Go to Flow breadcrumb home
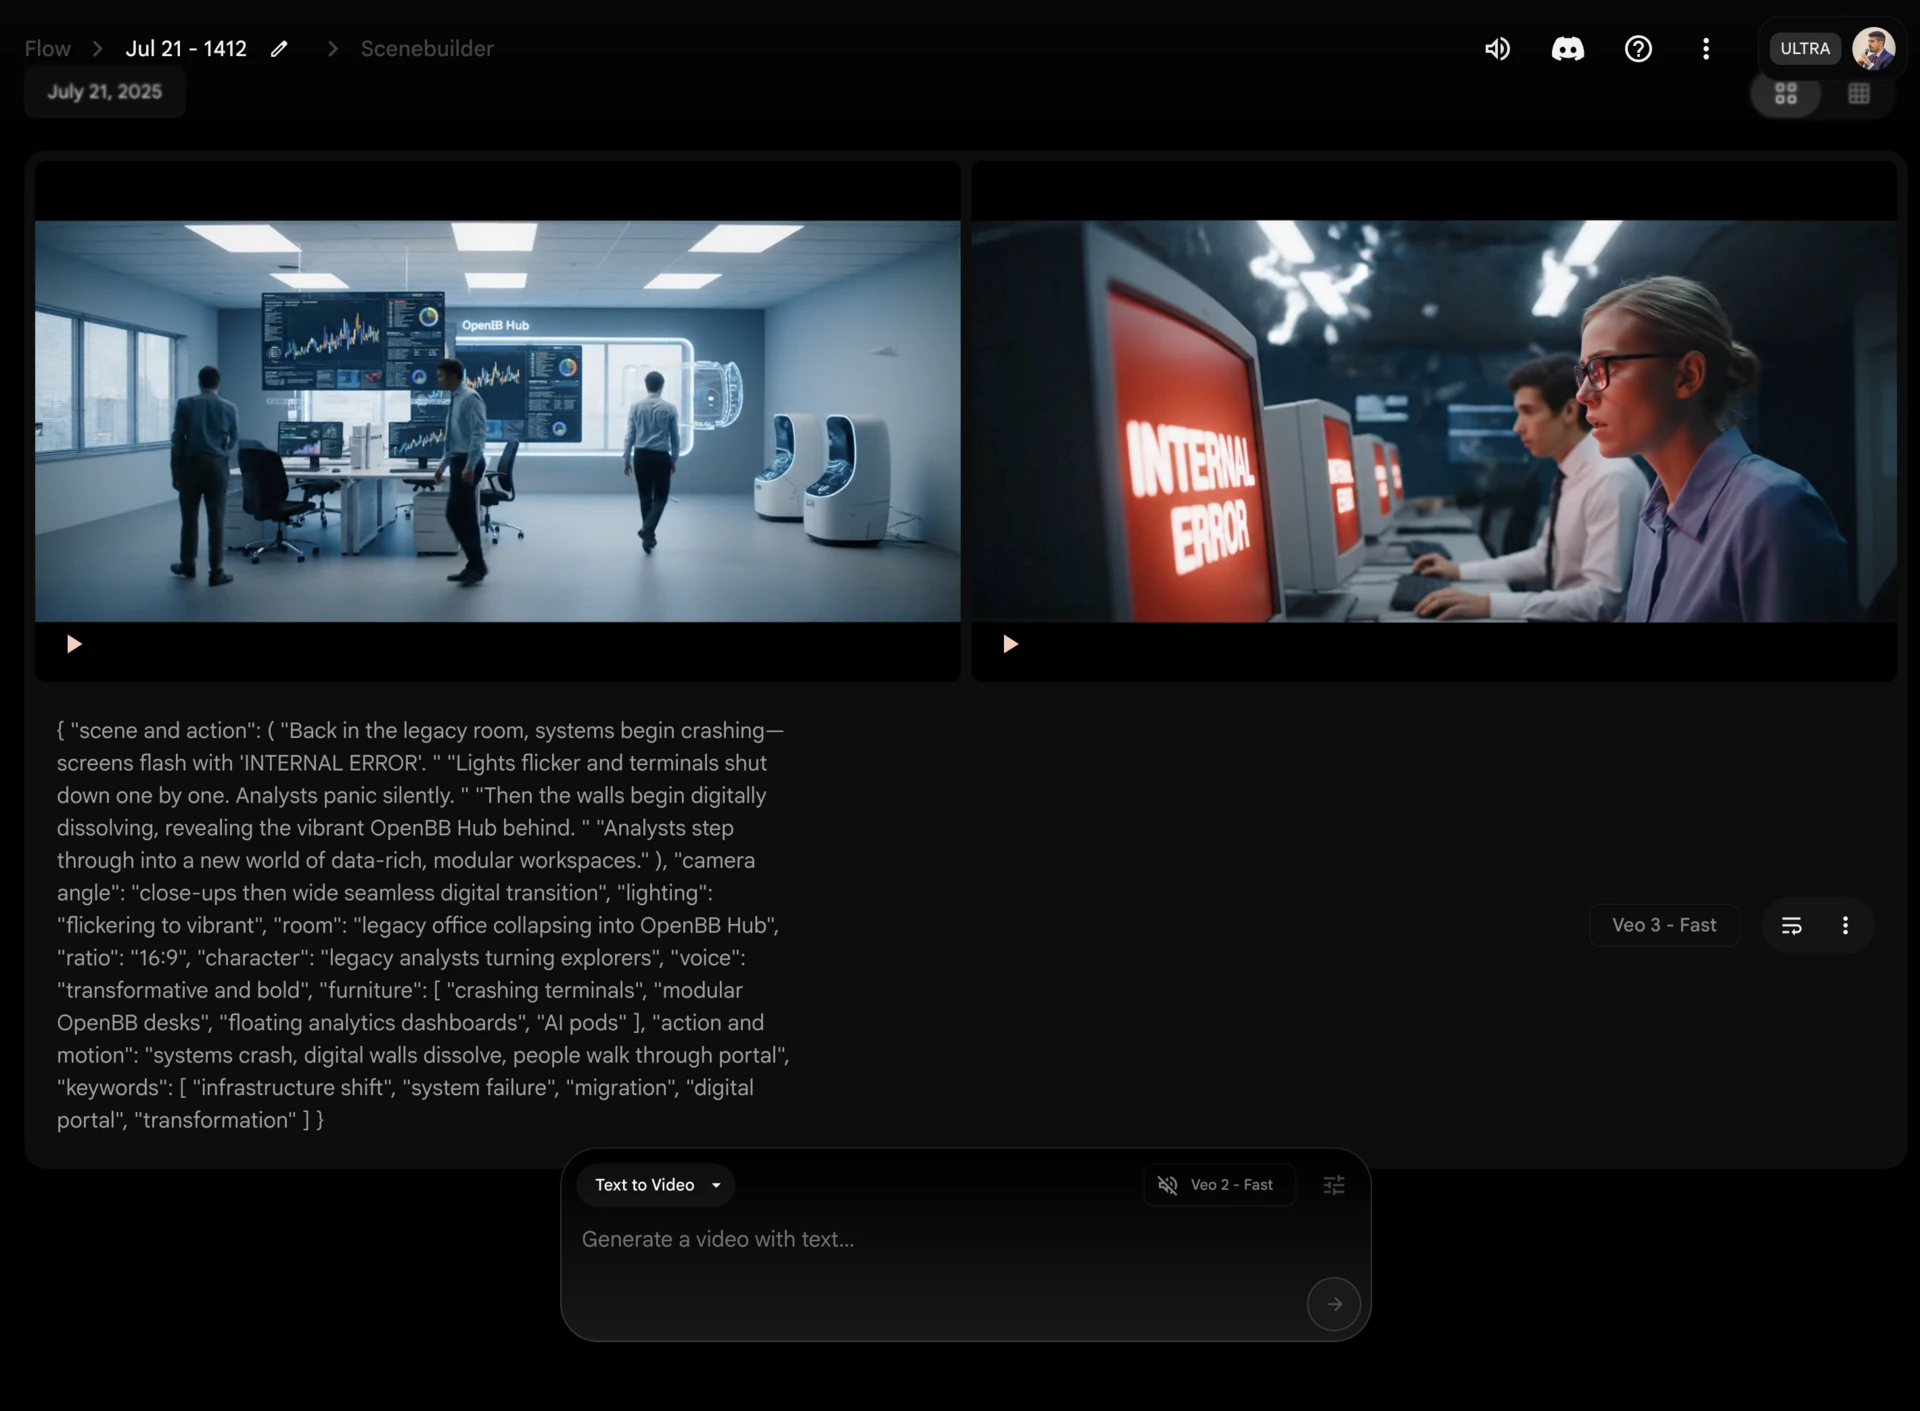 tap(47, 49)
